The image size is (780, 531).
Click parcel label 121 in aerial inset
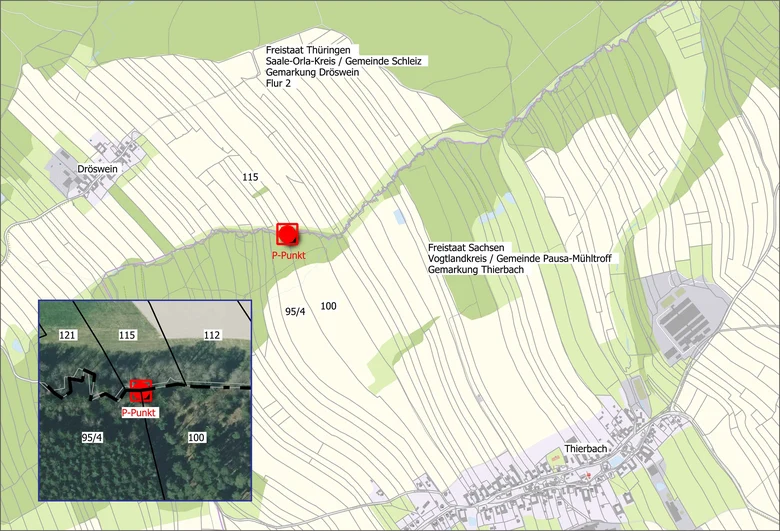[67, 335]
